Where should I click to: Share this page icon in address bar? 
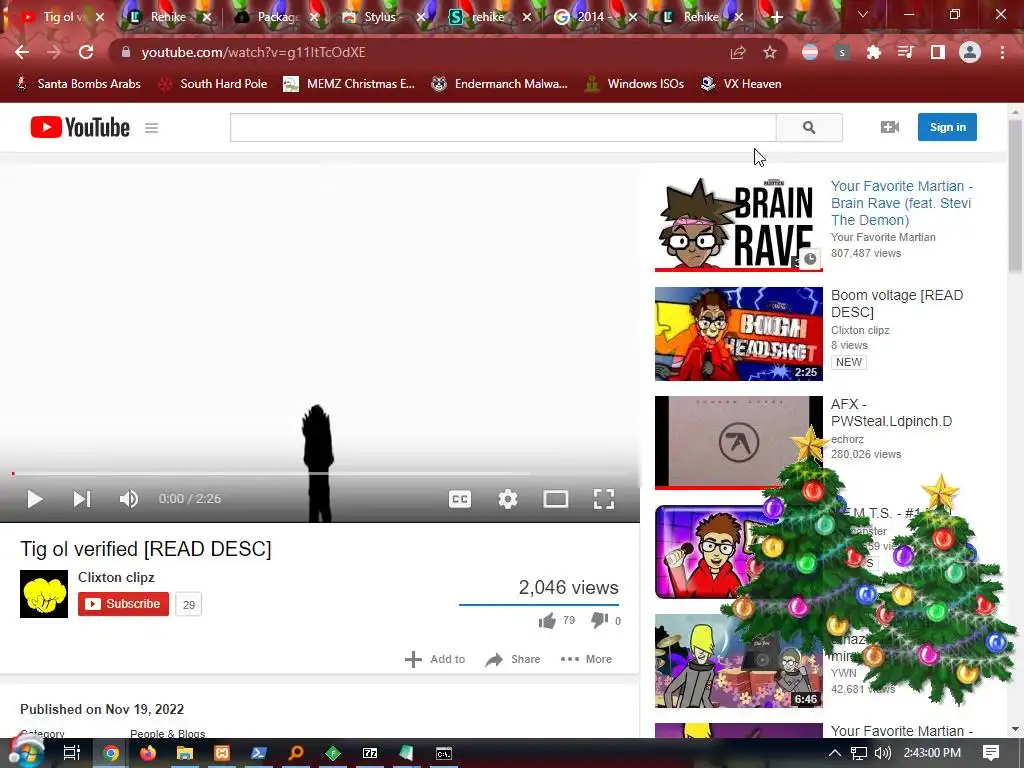pos(738,52)
